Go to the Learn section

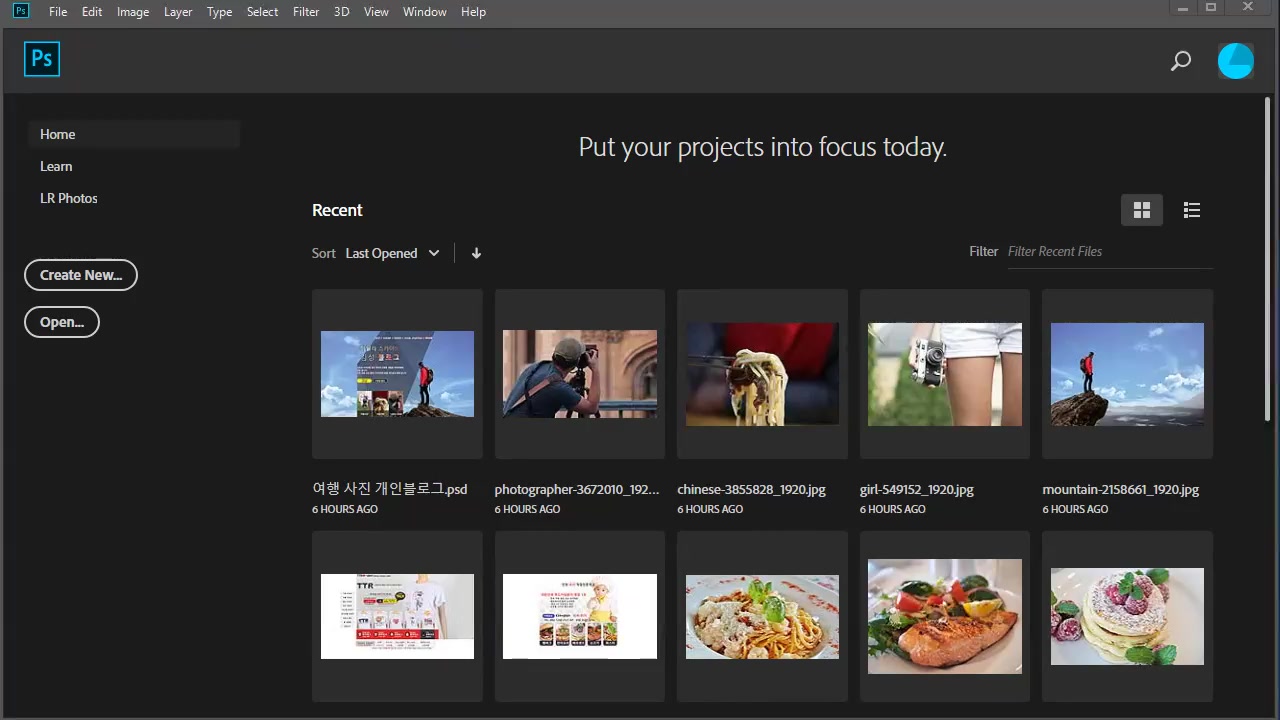(x=56, y=166)
